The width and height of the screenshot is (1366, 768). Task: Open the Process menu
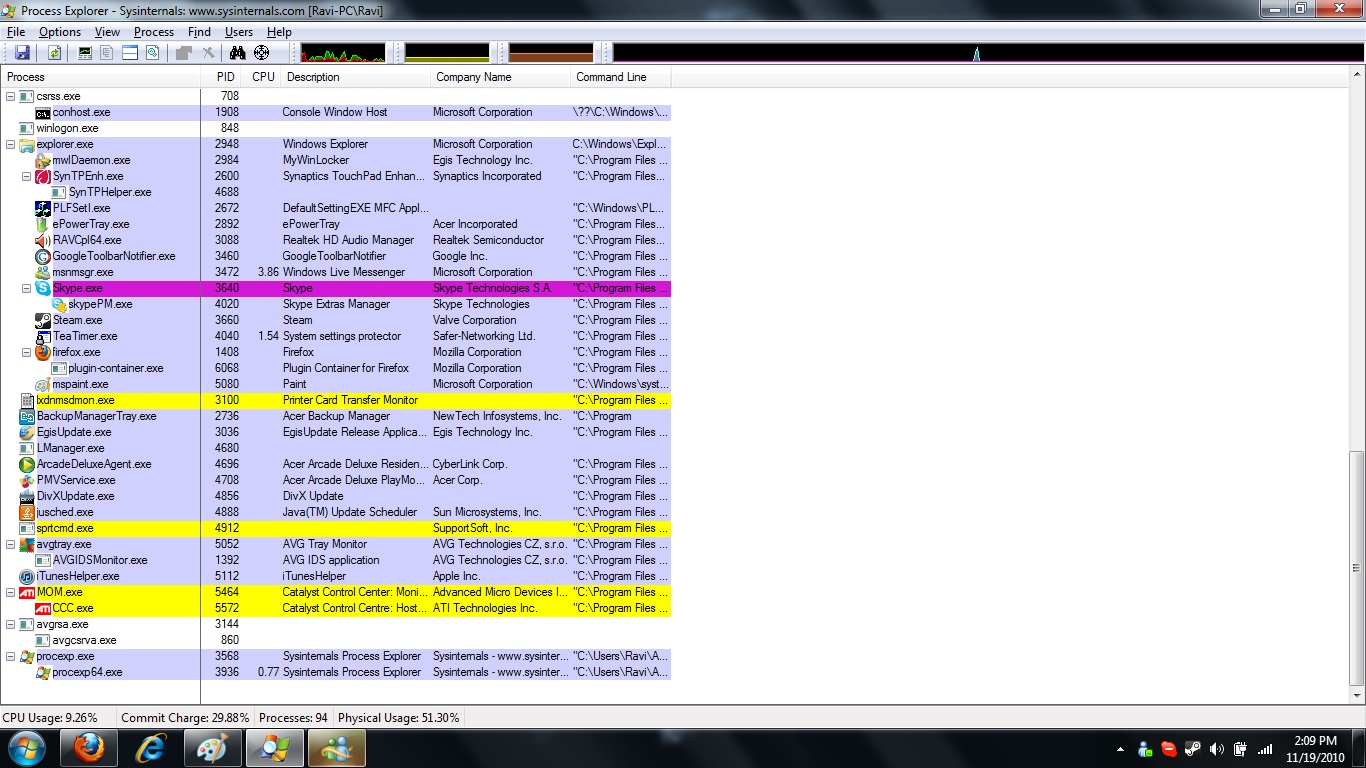[154, 32]
